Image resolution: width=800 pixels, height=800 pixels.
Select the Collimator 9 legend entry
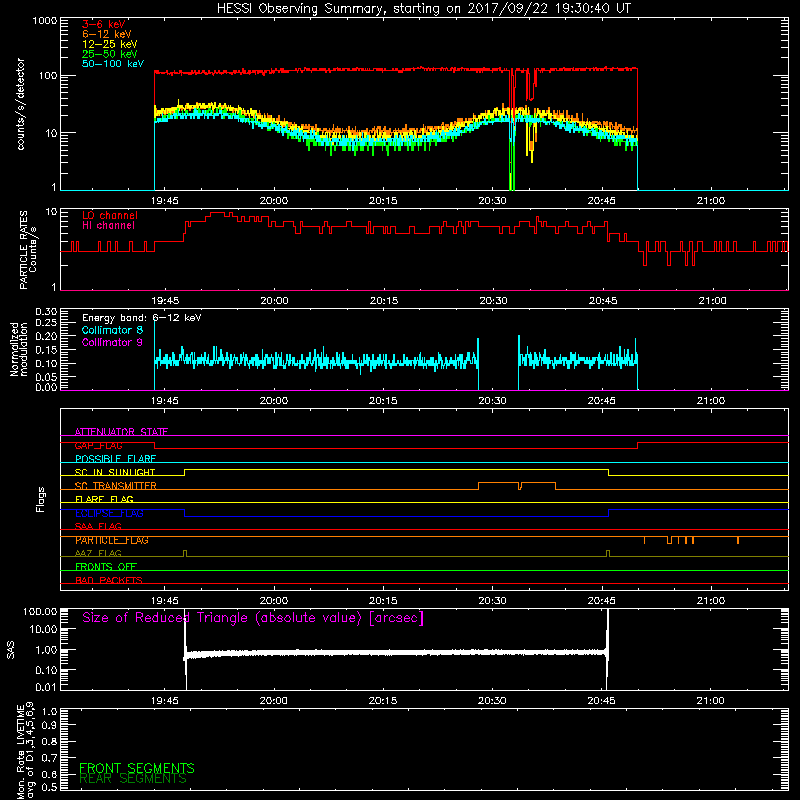(x=112, y=342)
